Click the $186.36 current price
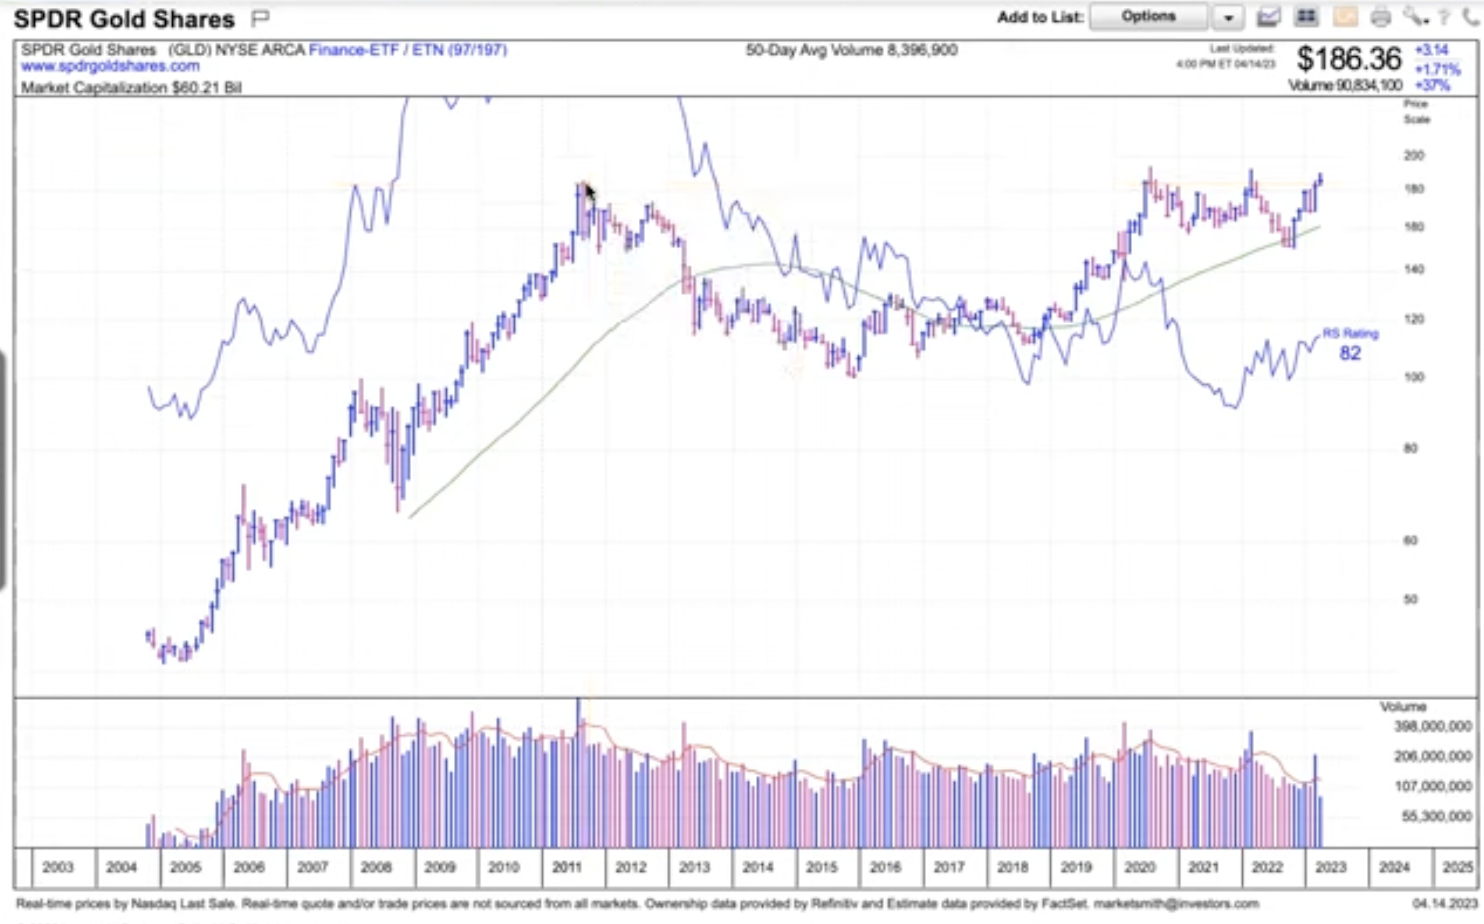Screen dimensions: 1484x924 click(1349, 59)
